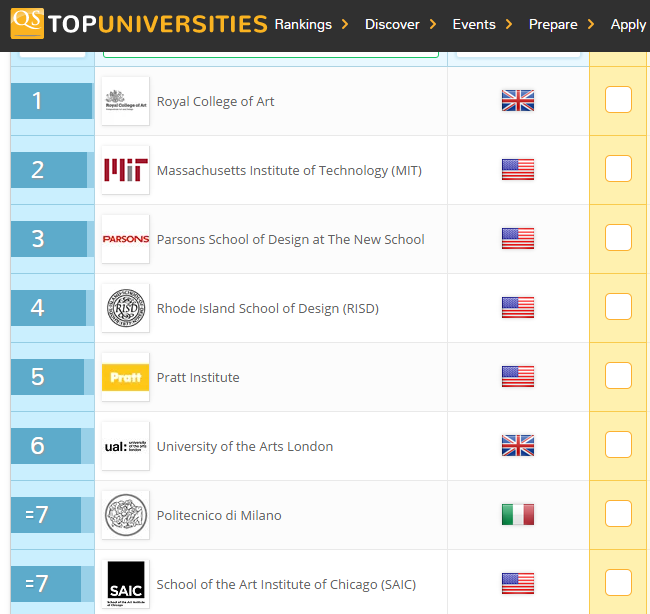Viewport: 650px width, 614px height.
Task: Click the Italy flag icon
Action: click(x=518, y=515)
